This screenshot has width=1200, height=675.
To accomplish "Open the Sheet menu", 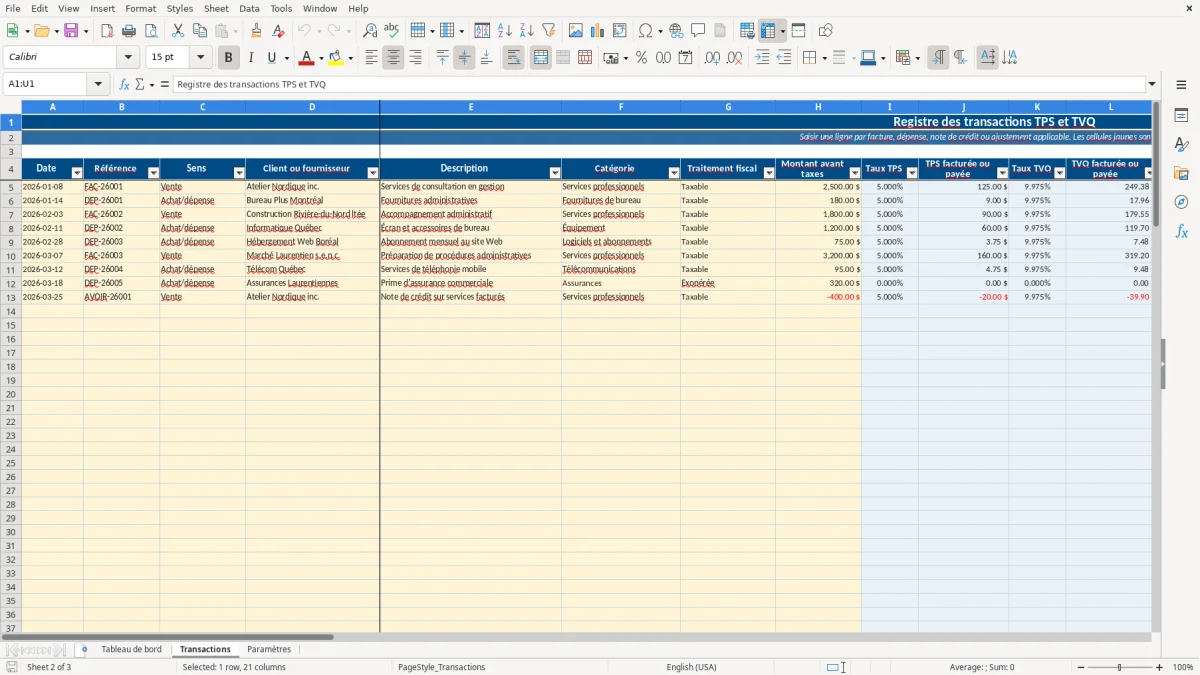I will point(216,8).
